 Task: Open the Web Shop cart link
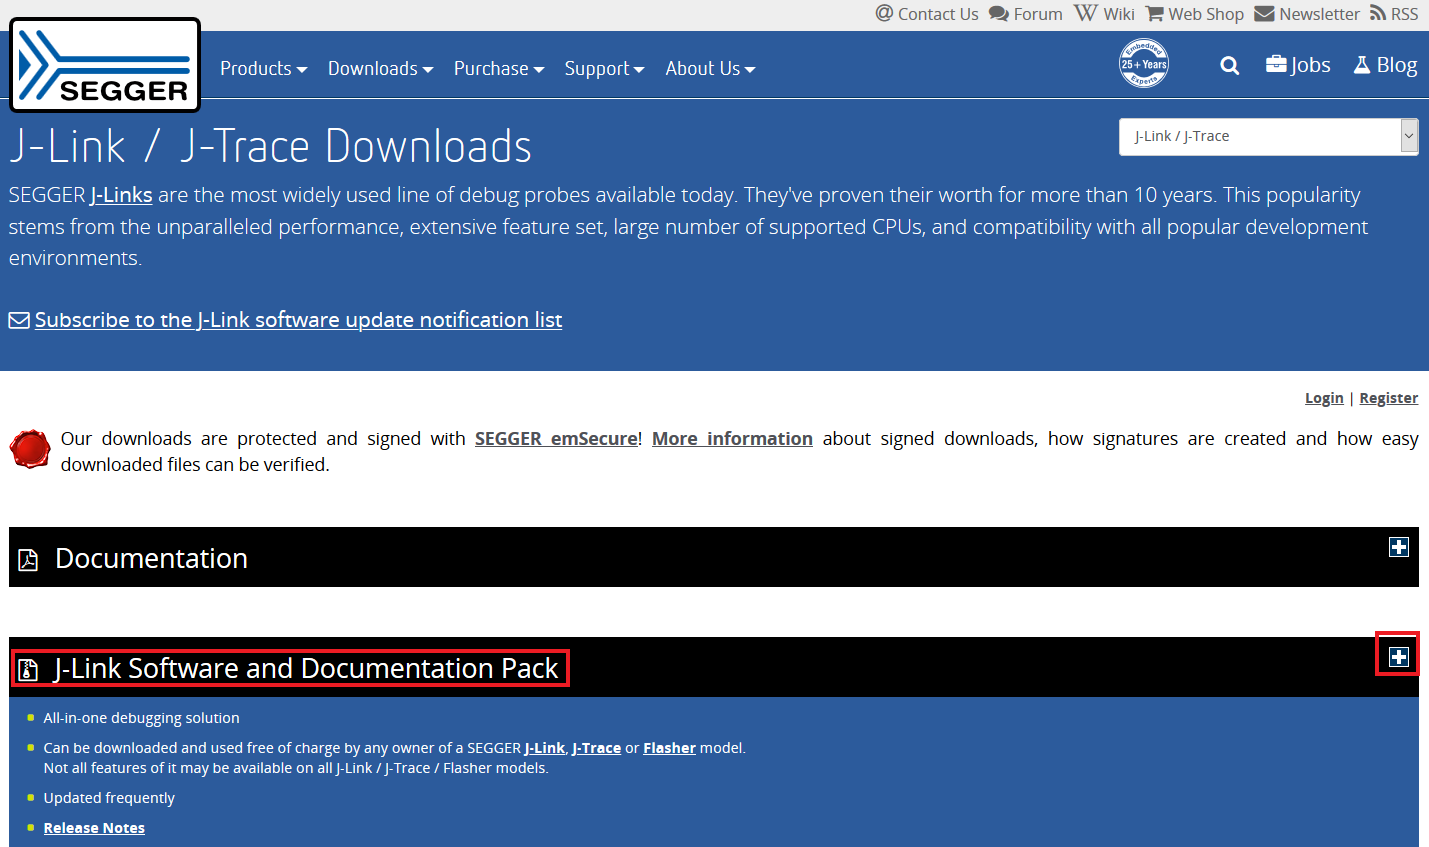(x=1195, y=14)
